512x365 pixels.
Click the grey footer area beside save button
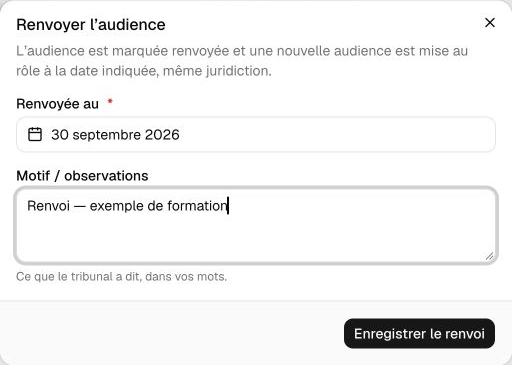(172, 333)
